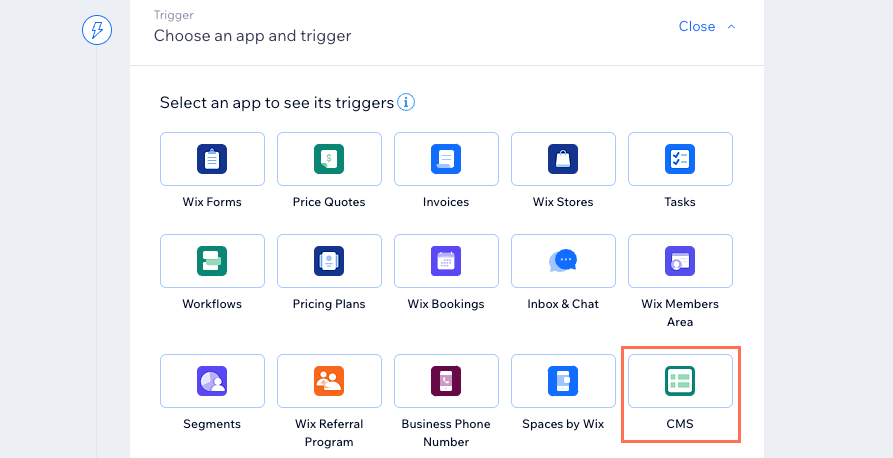
Task: Click the lightning bolt trigger step icon
Action: (x=97, y=30)
